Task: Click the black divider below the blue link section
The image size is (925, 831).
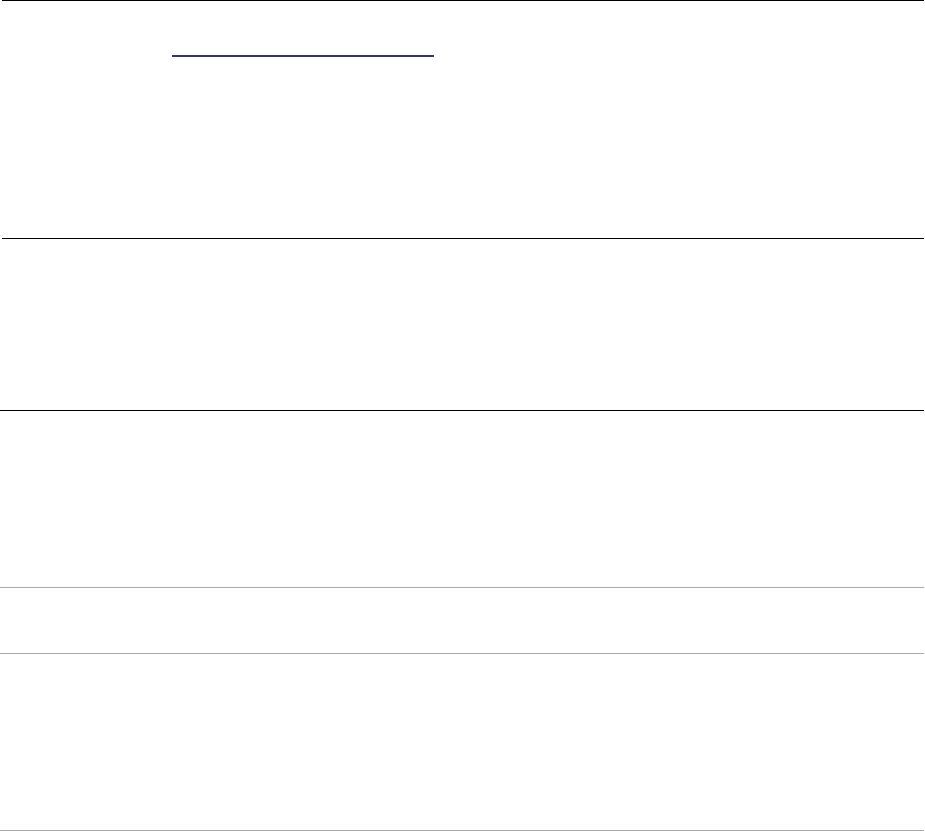Action: point(462,238)
